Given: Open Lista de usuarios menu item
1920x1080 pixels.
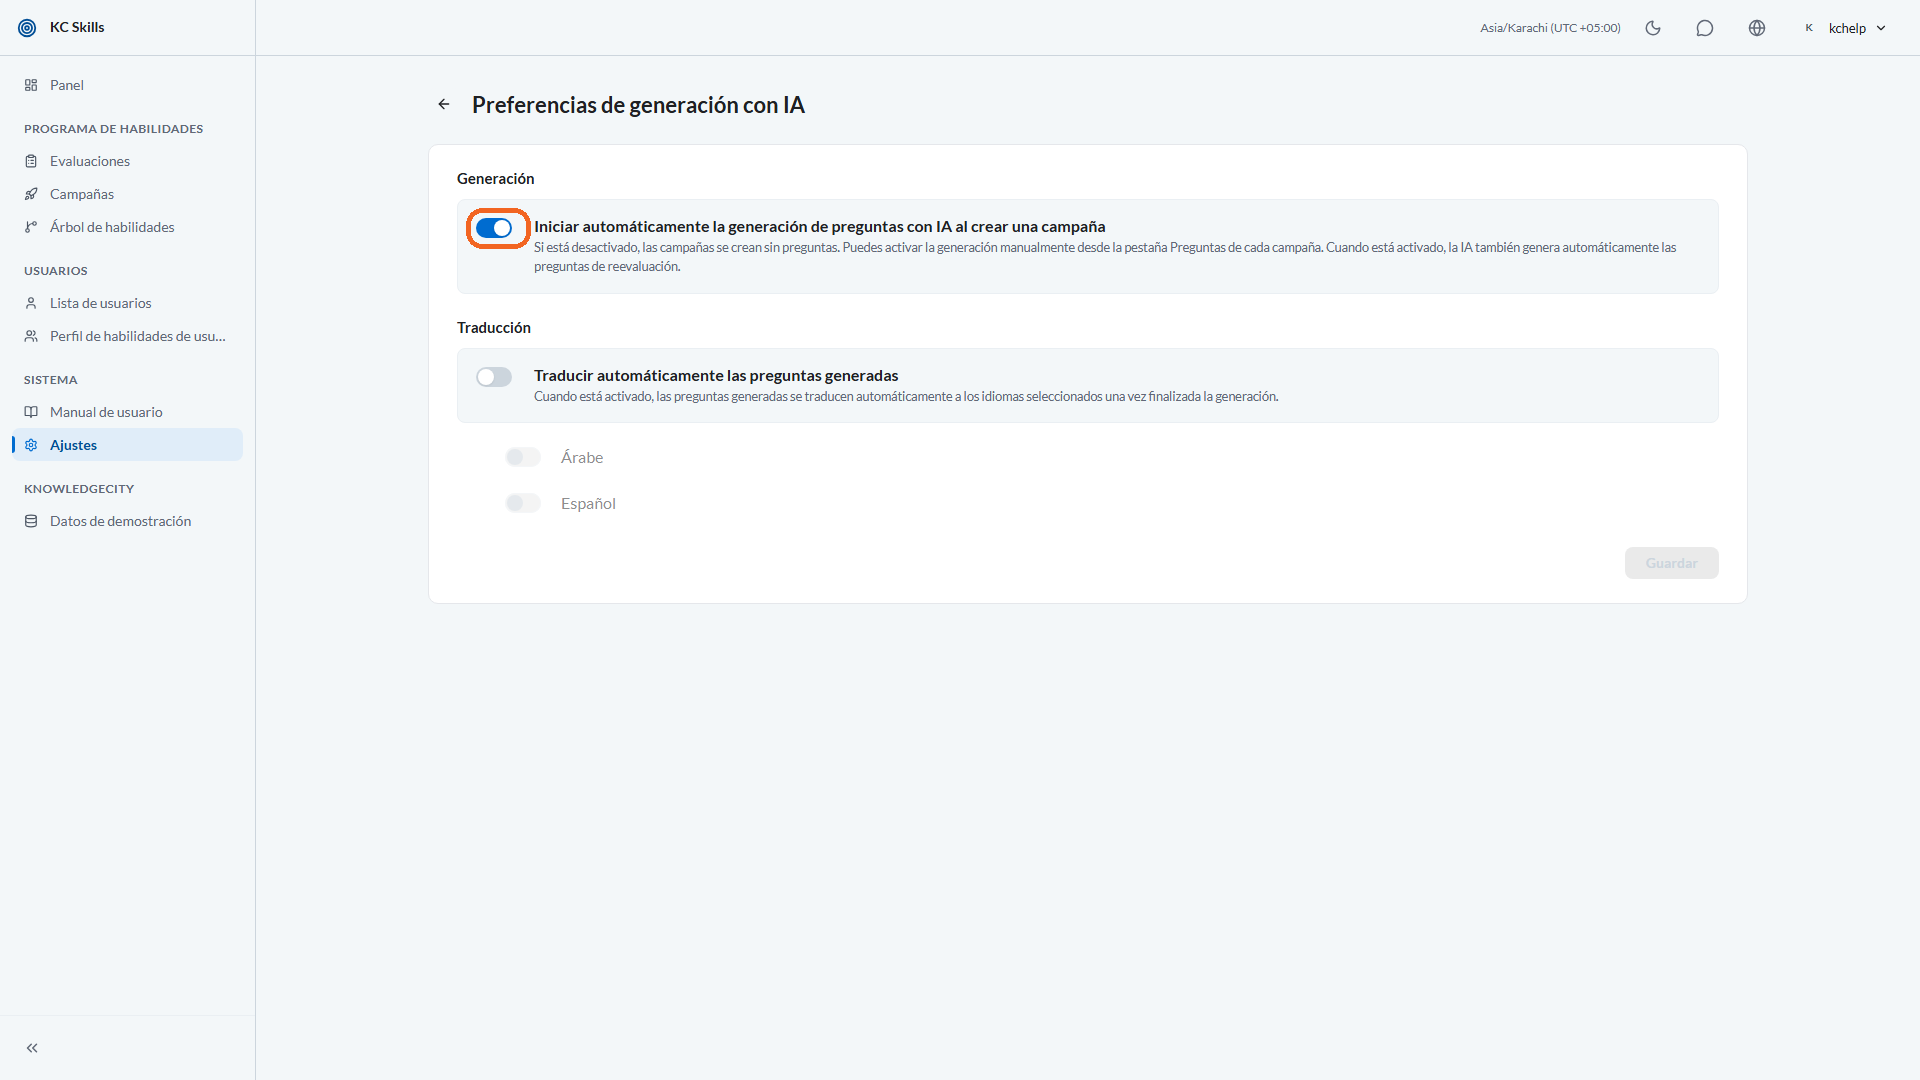Looking at the screenshot, I should point(127,303).
